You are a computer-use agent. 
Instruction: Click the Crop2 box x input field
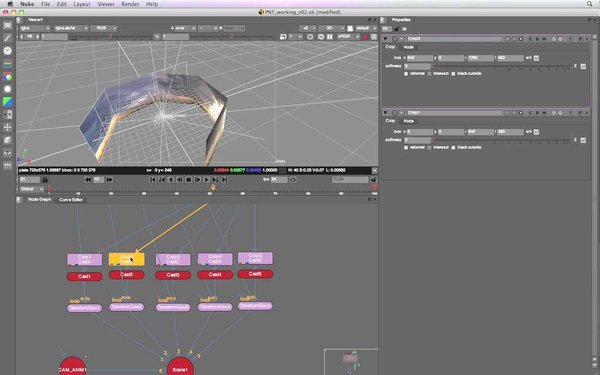pos(420,58)
